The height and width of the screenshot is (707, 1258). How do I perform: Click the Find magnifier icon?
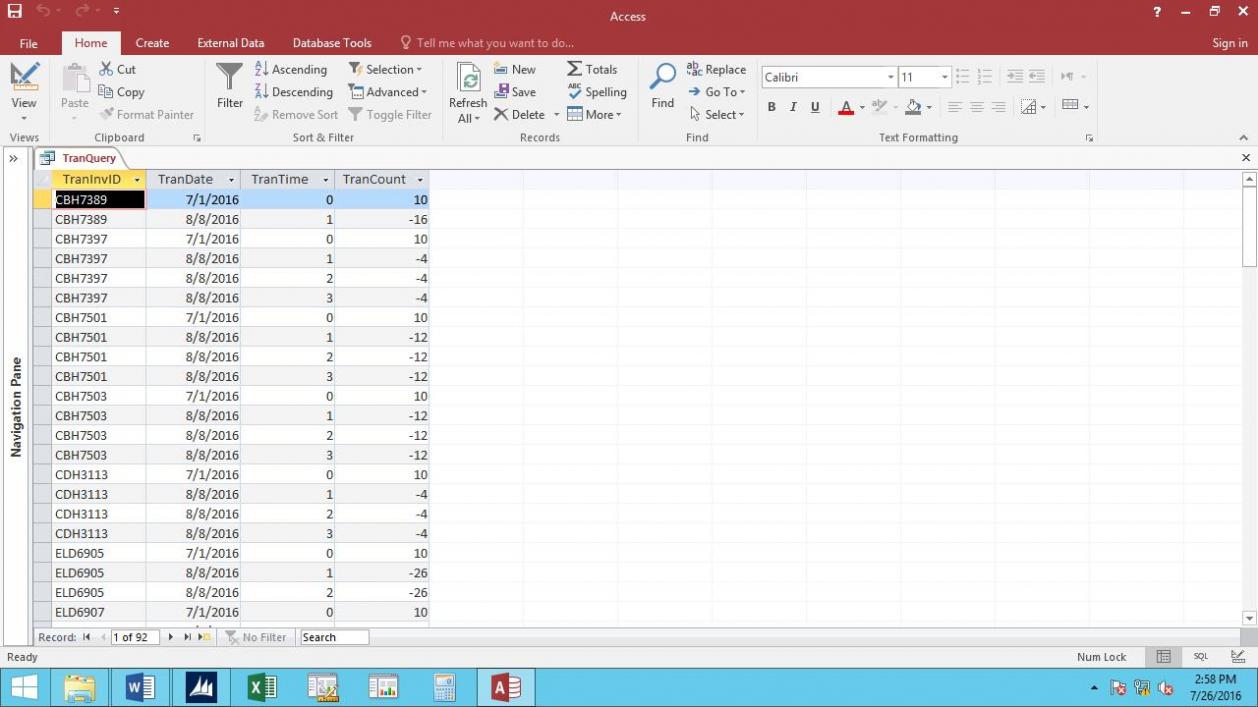coord(662,78)
